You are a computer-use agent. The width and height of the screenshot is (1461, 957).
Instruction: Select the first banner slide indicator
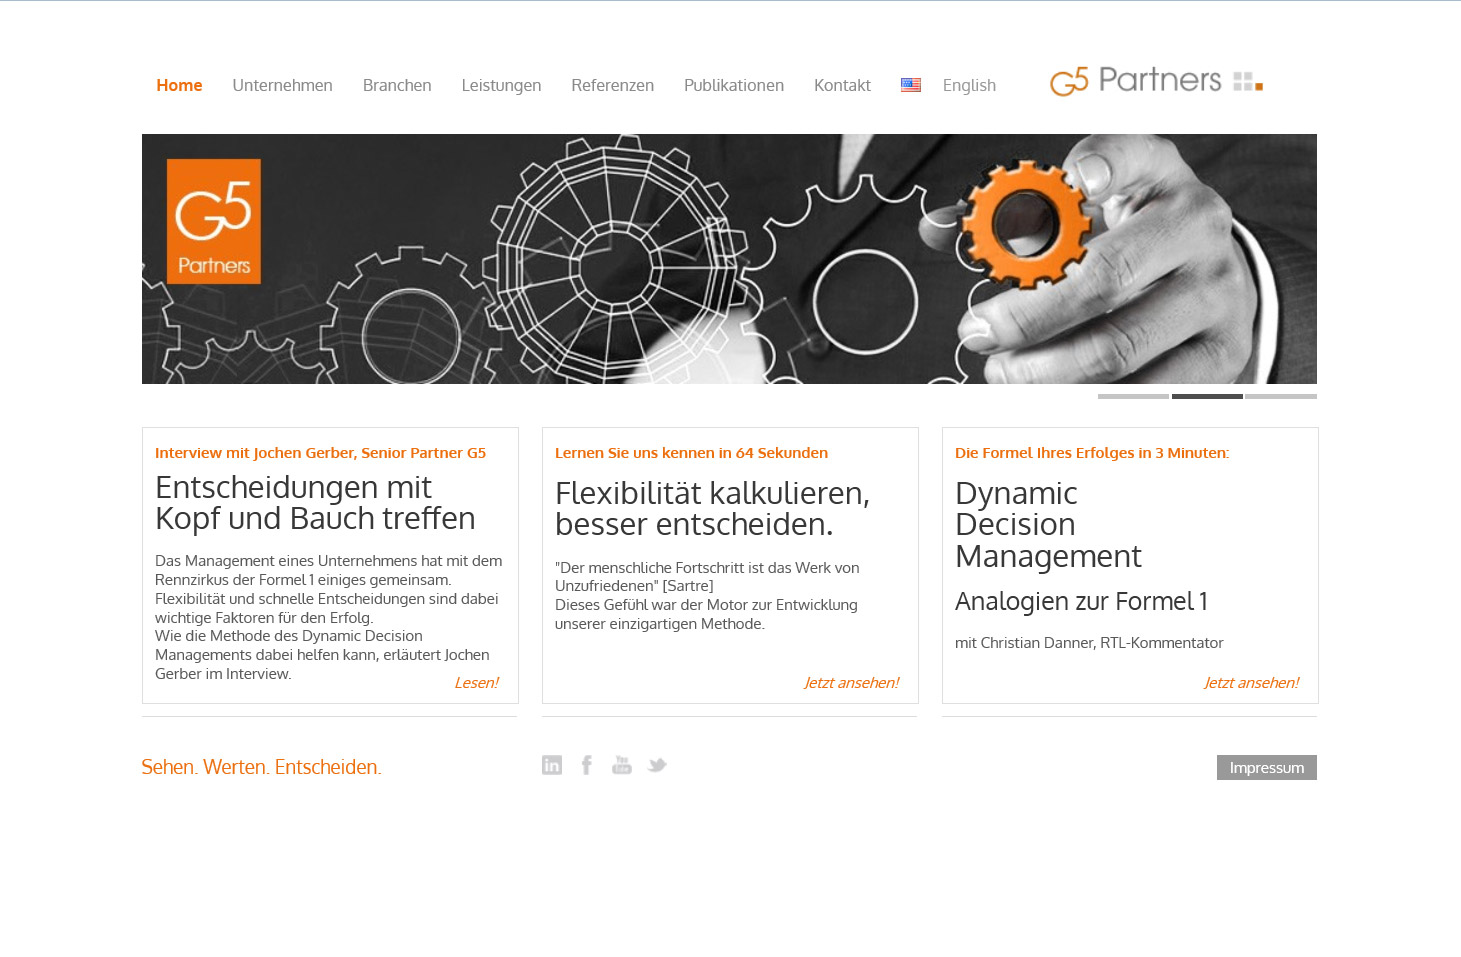(x=1133, y=396)
